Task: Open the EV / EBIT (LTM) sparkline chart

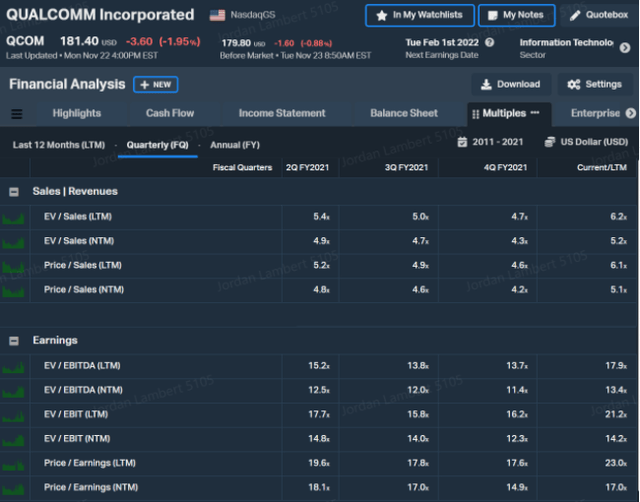Action: (13, 415)
